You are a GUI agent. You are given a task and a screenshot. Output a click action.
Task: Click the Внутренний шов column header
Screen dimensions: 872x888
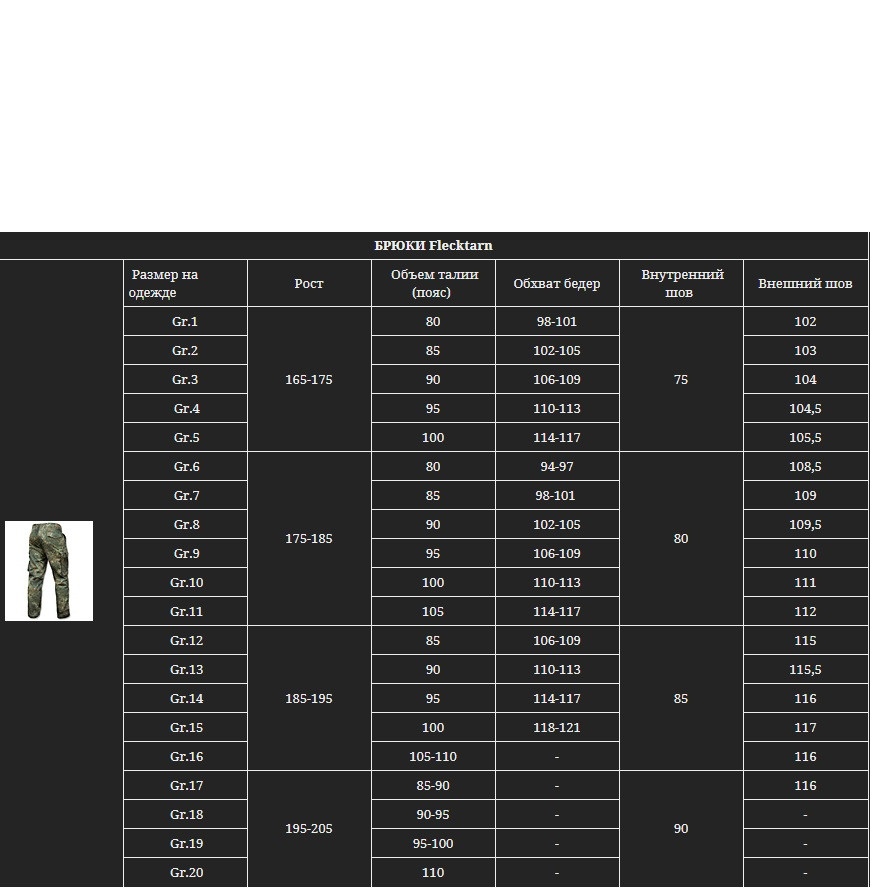pyautogui.click(x=681, y=283)
